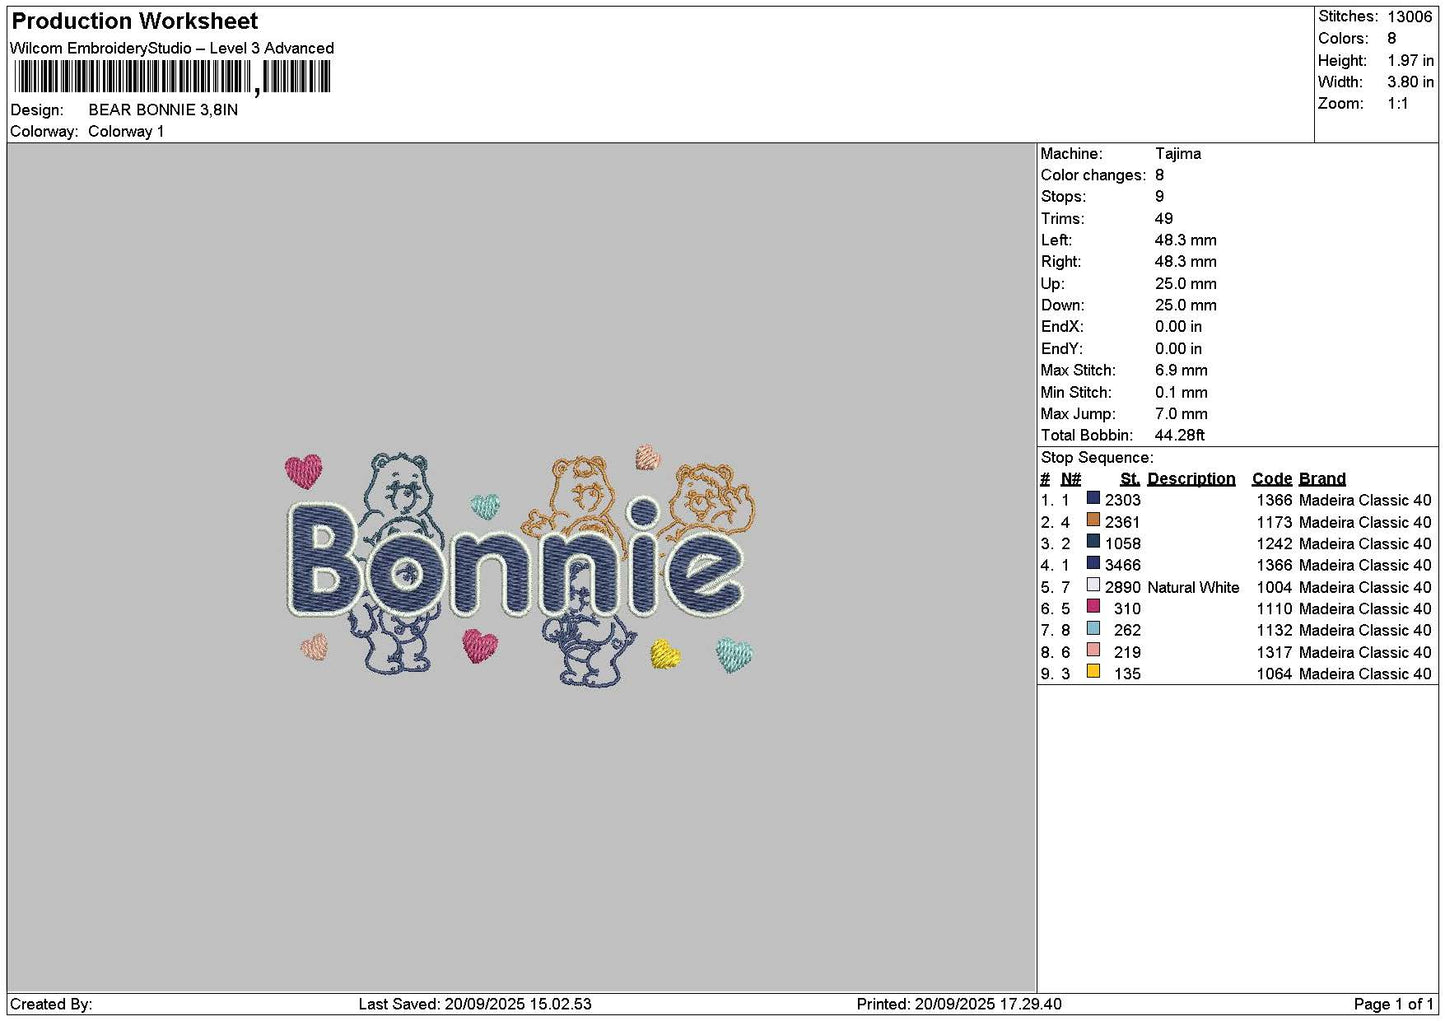Click the Zoom value 1:1
Screen dimensions: 1445x1021
coord(1397,104)
